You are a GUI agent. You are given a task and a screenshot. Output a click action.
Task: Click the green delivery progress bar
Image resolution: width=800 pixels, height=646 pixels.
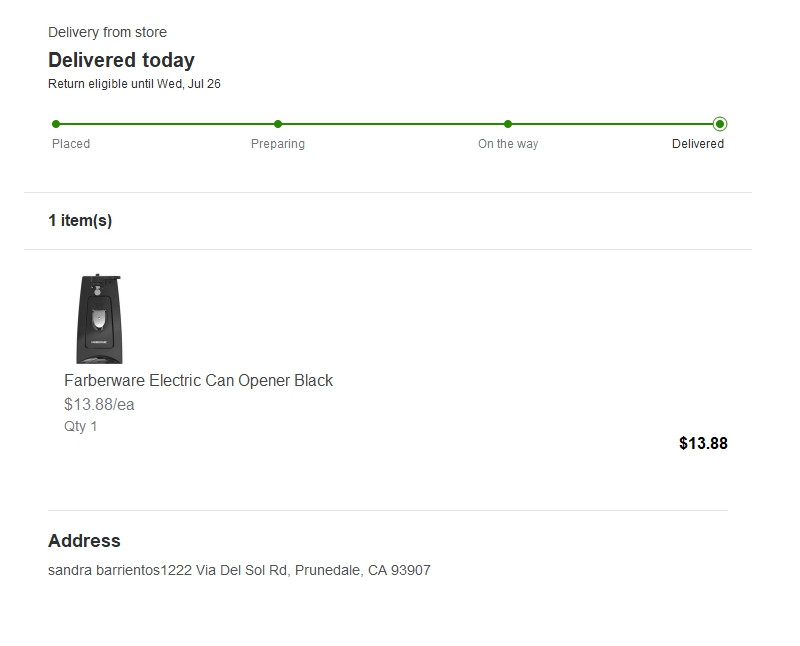(390, 124)
